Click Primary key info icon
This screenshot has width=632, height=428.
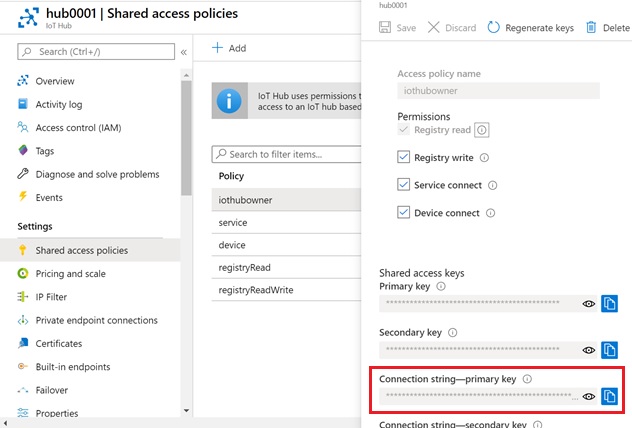pos(441,286)
